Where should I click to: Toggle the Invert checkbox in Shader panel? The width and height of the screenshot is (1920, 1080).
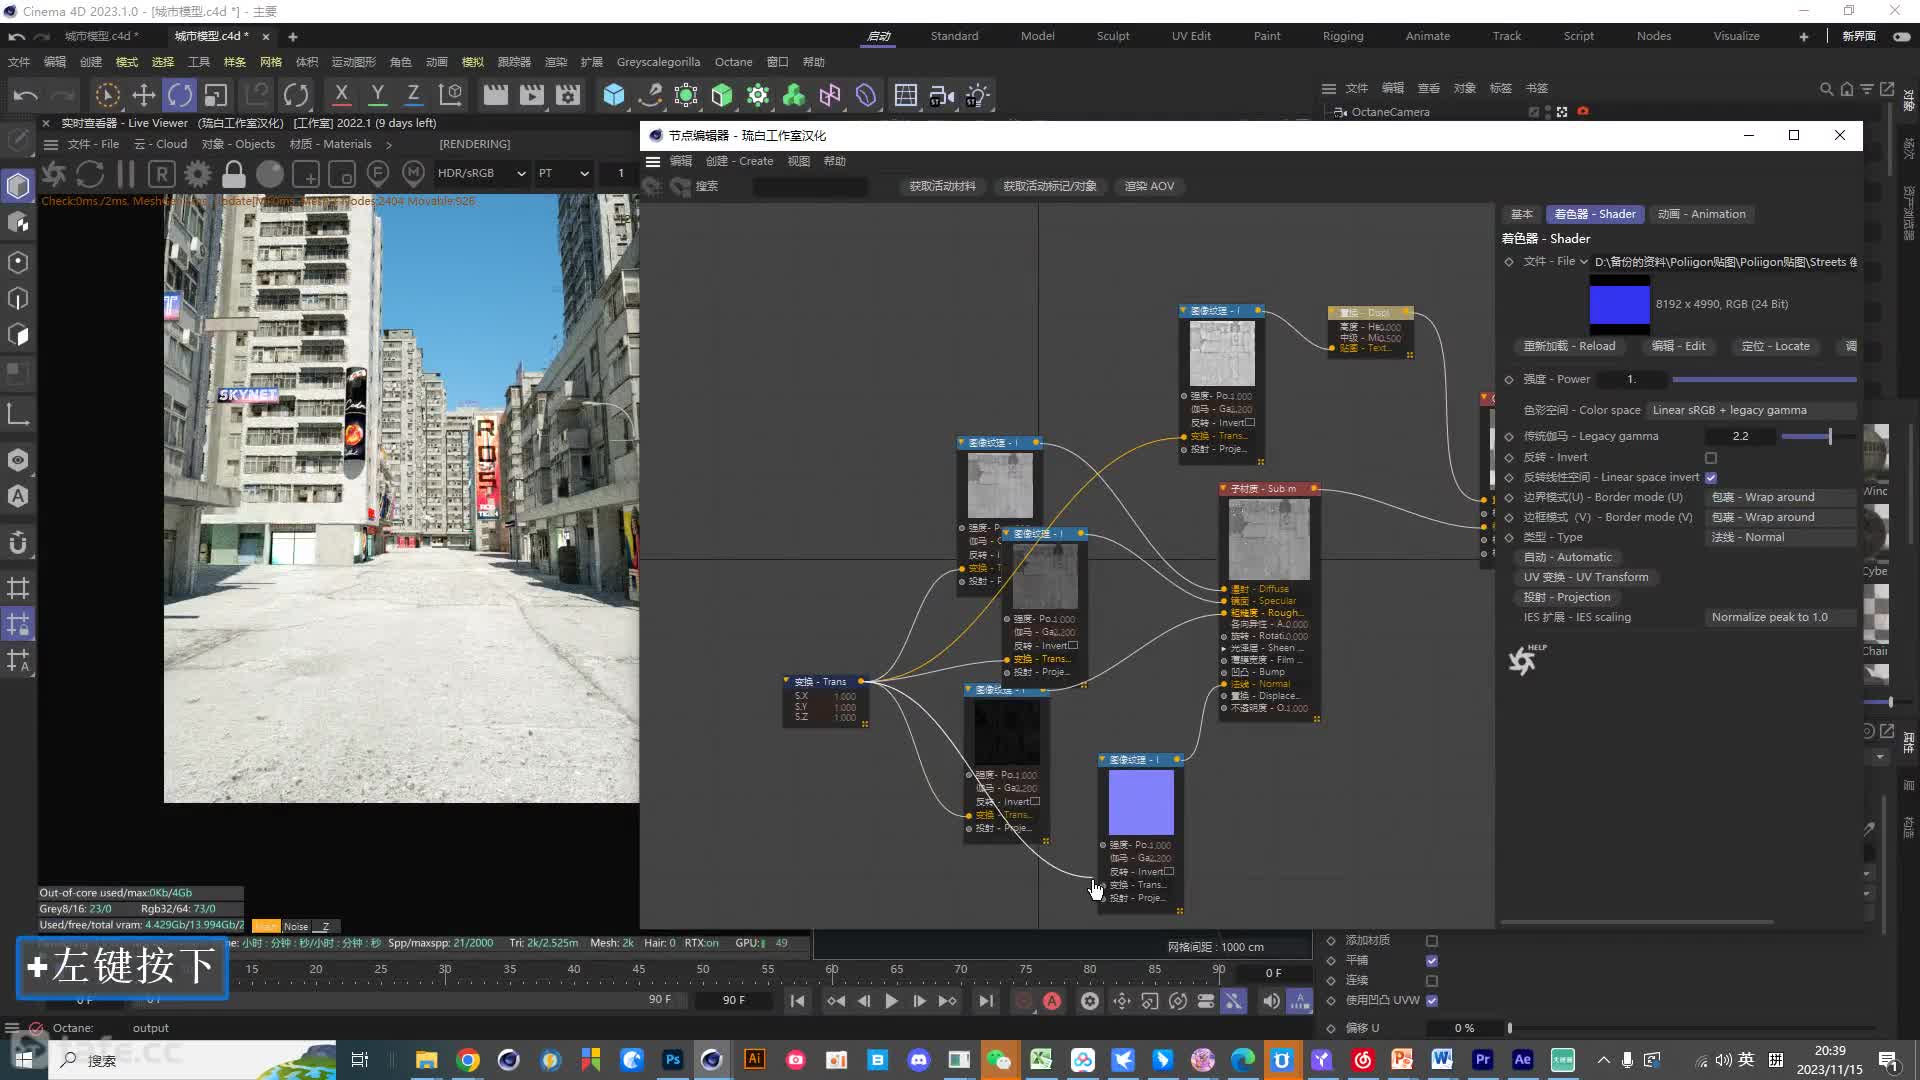click(1710, 456)
